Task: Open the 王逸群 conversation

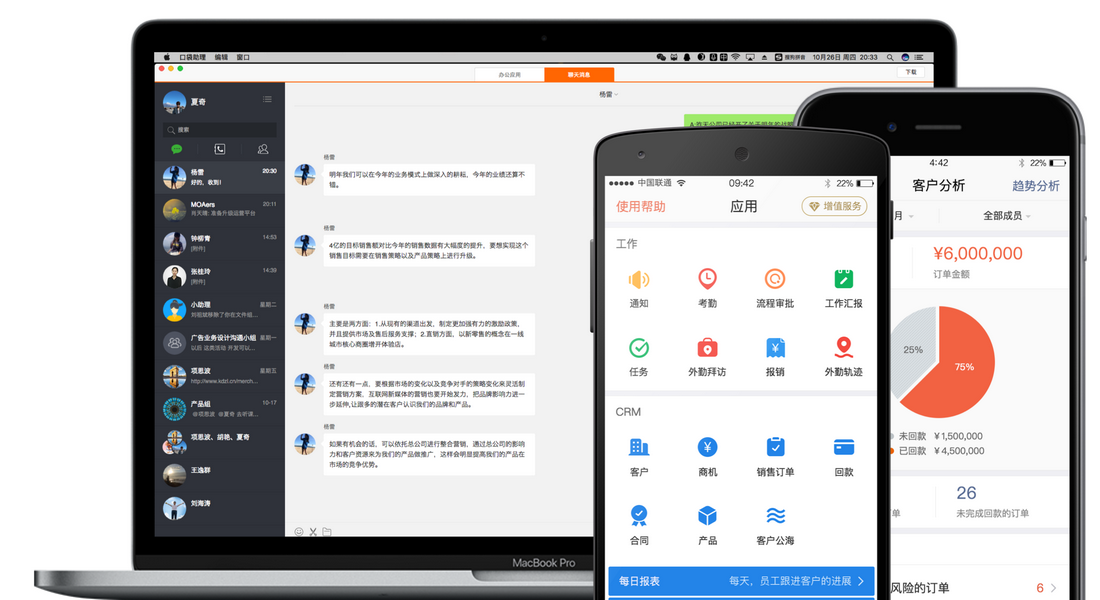Action: 220,475
